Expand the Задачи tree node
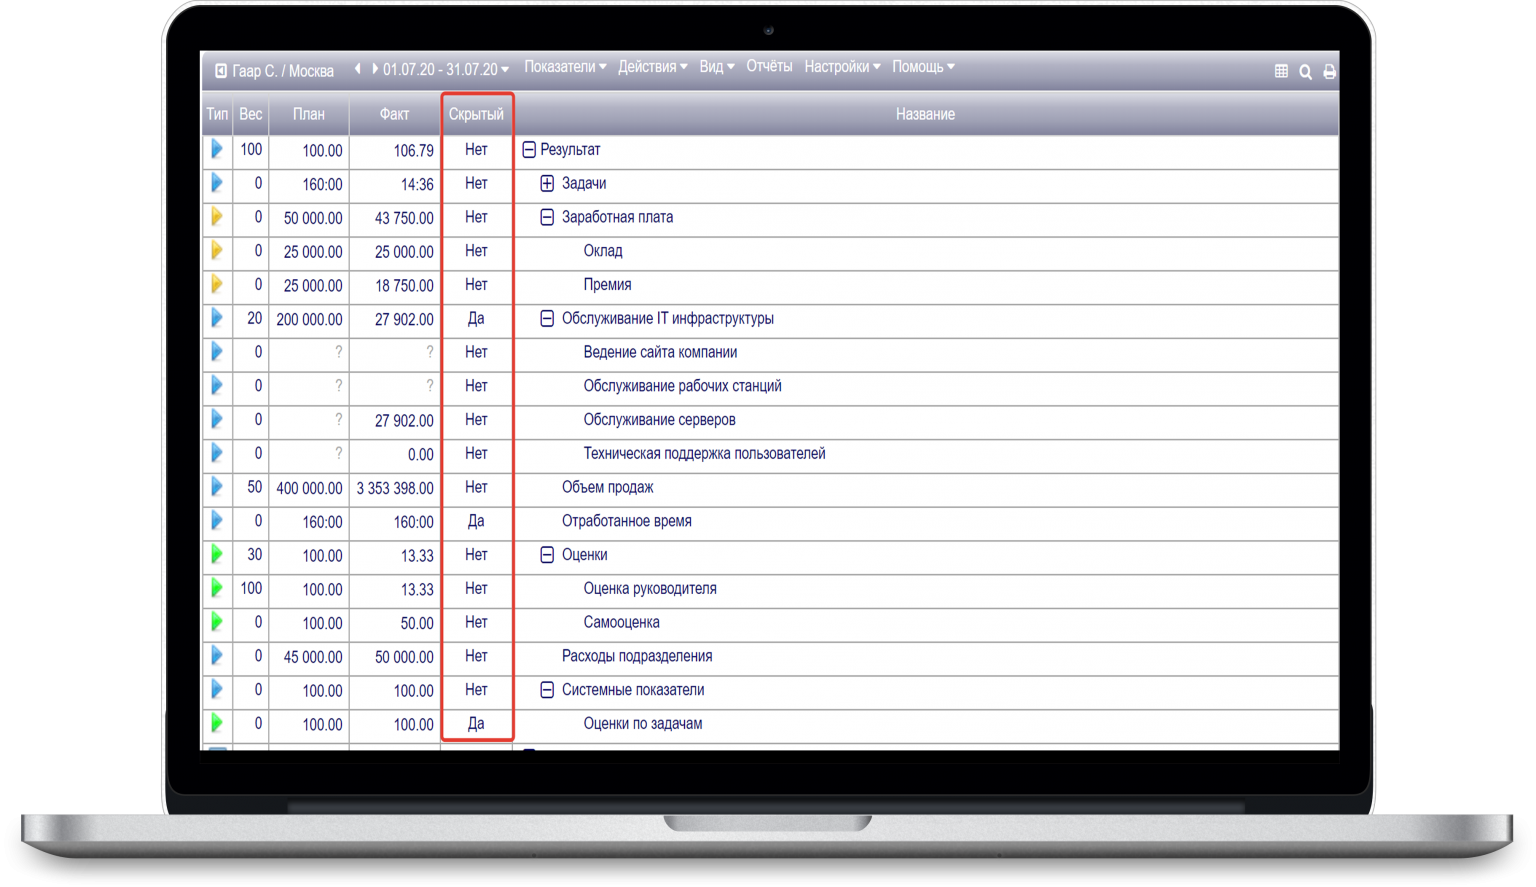This screenshot has height=887, width=1536. click(x=547, y=184)
